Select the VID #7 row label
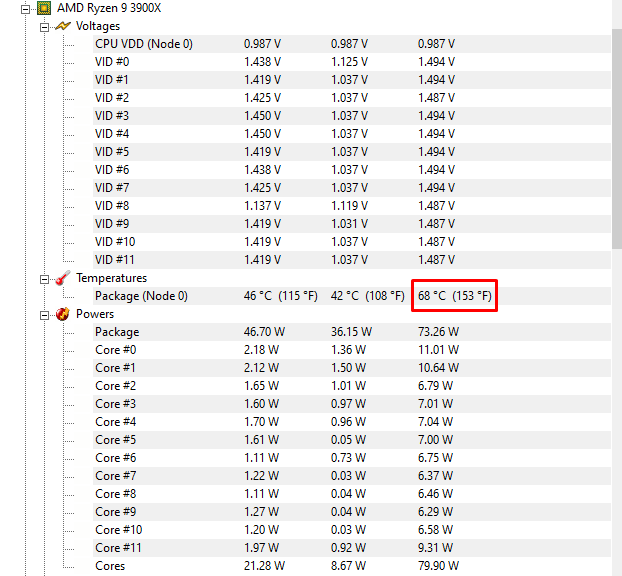The width and height of the screenshot is (622, 576). (112, 188)
